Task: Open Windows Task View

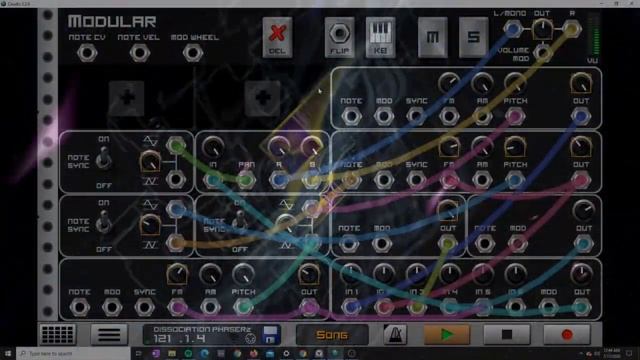Action: pyautogui.click(x=139, y=353)
